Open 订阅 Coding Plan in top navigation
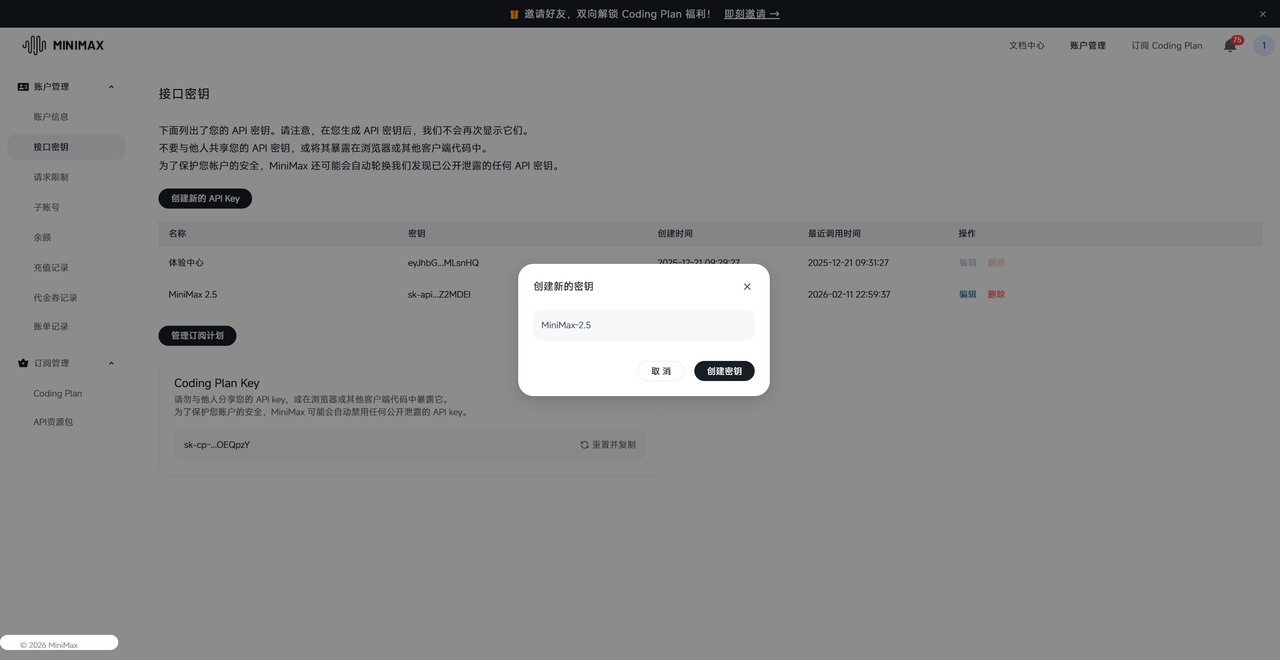The width and height of the screenshot is (1280, 660). click(x=1167, y=46)
